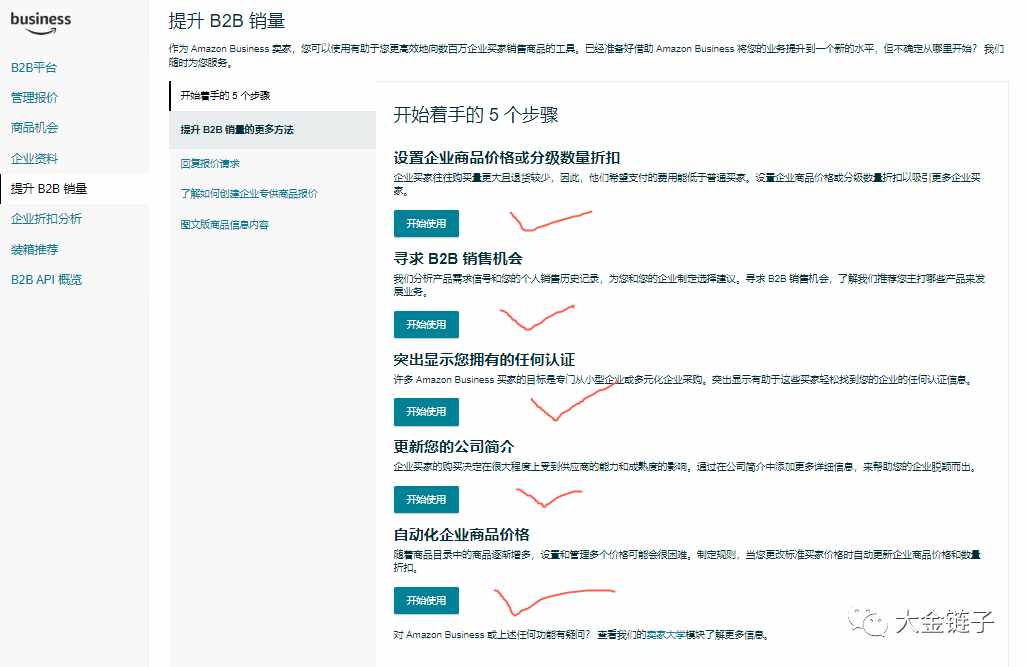The height and width of the screenshot is (667, 1028).
Task: Click the 更新您的公司简介 heading
Action: point(454,447)
